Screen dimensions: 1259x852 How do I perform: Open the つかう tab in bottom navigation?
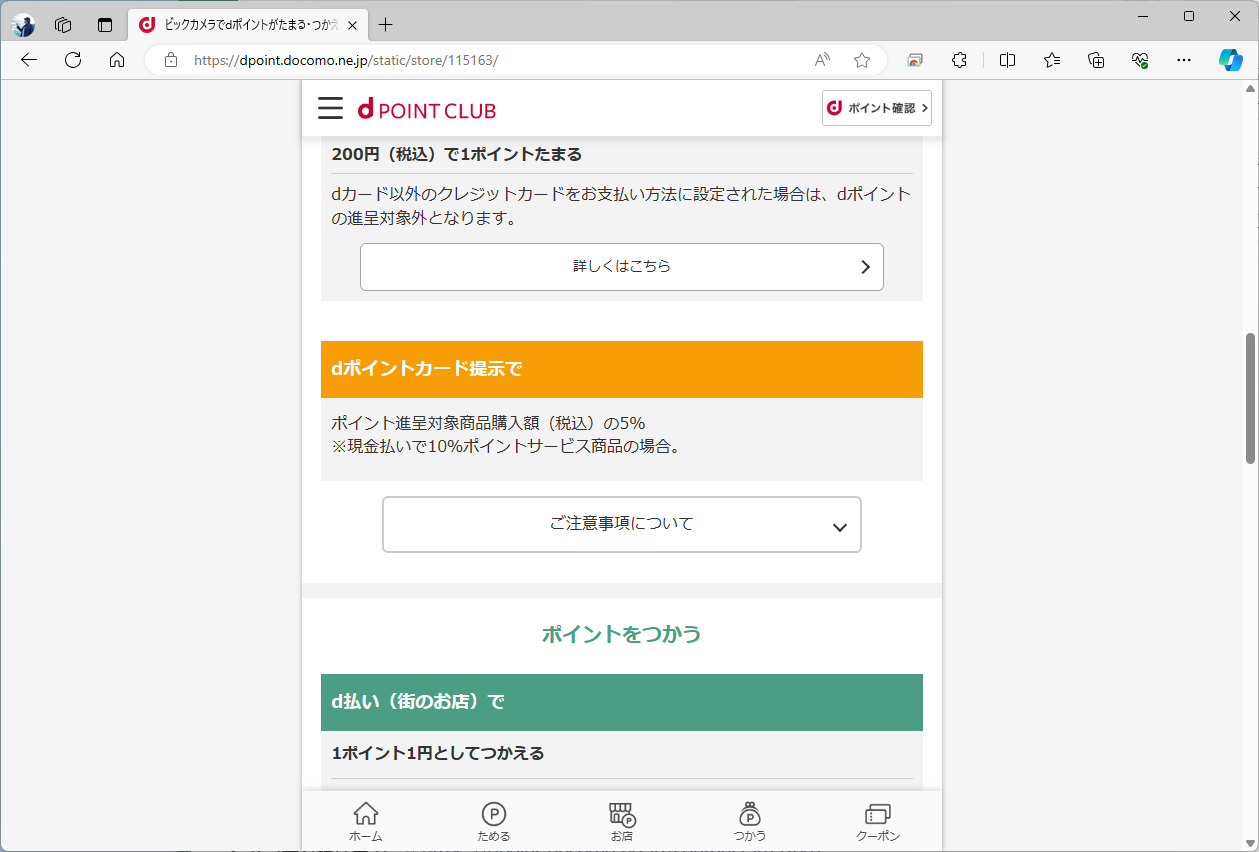pyautogui.click(x=750, y=822)
